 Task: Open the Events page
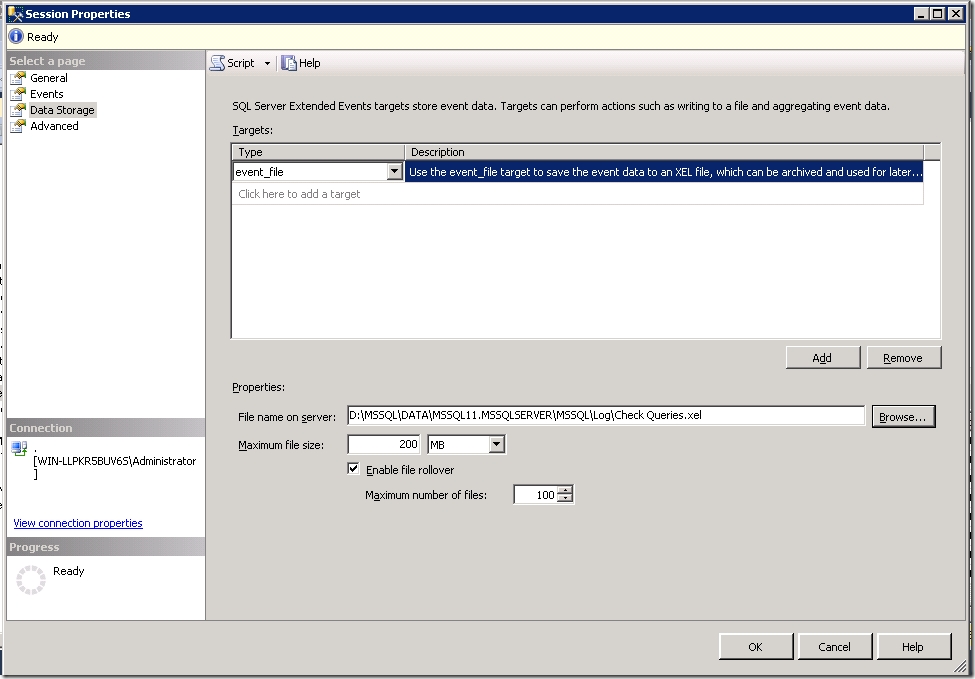click(47, 94)
